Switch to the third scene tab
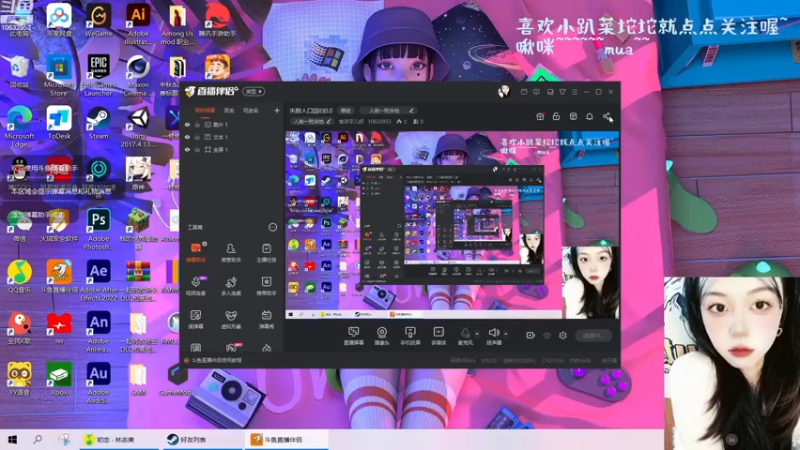 tap(250, 110)
